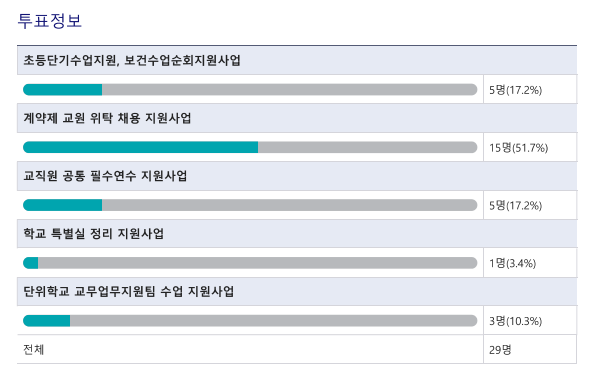The height and width of the screenshot is (379, 591).
Task: Click the progress bar under 교직원 공통 필수연수
Action: click(x=250, y=205)
